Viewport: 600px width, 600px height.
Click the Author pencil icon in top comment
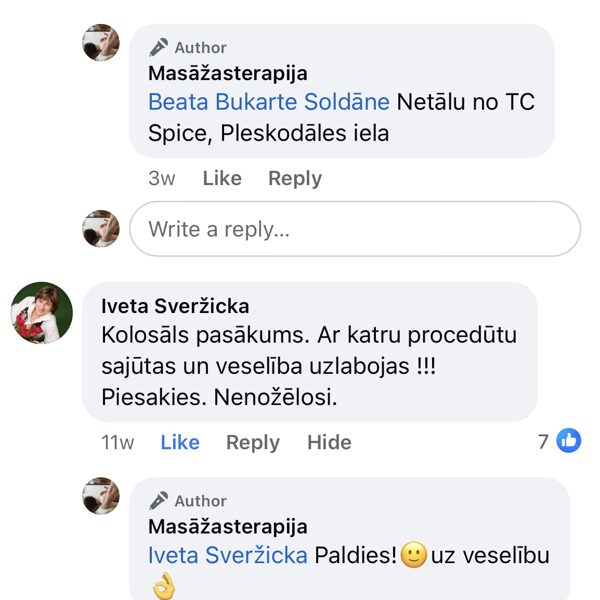coord(158,47)
